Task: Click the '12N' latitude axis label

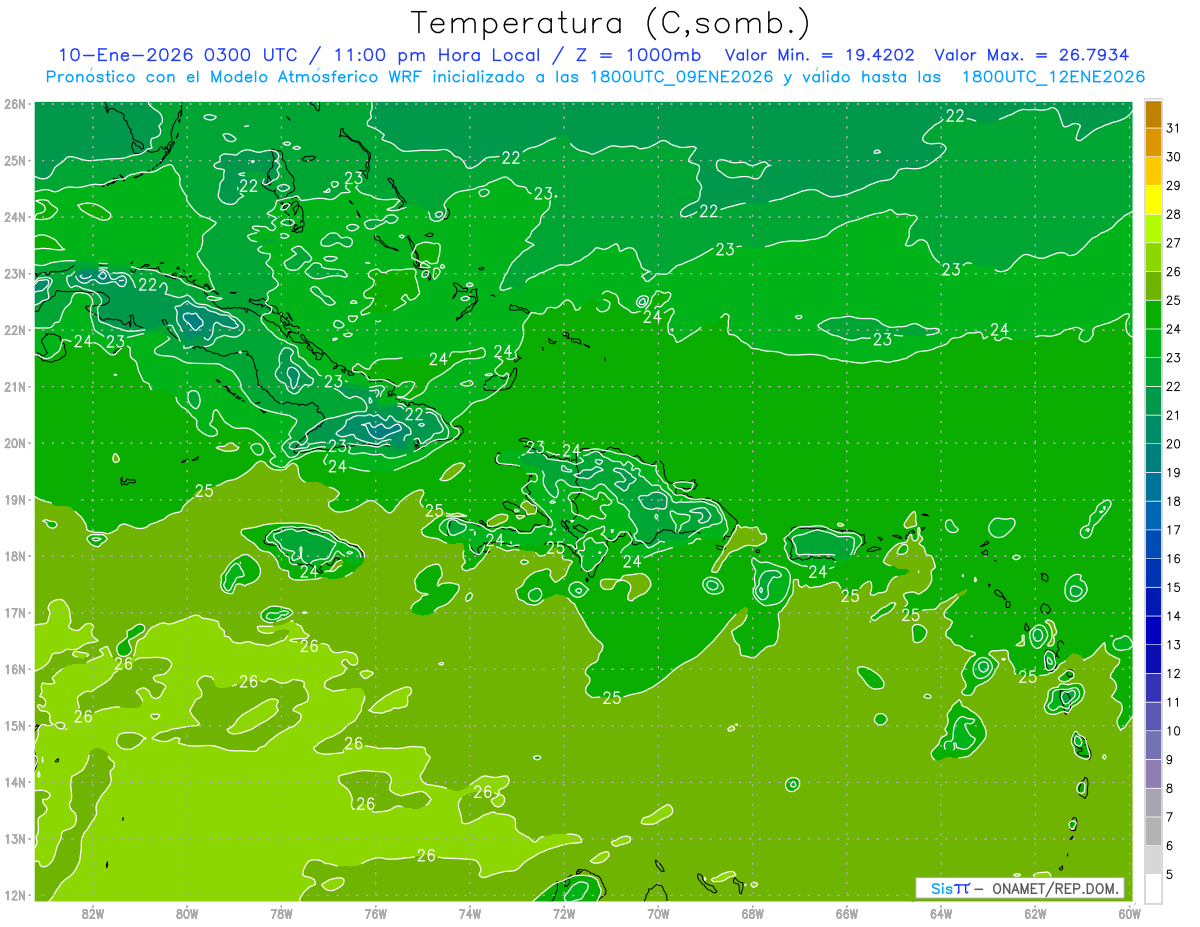Action: tap(16, 895)
